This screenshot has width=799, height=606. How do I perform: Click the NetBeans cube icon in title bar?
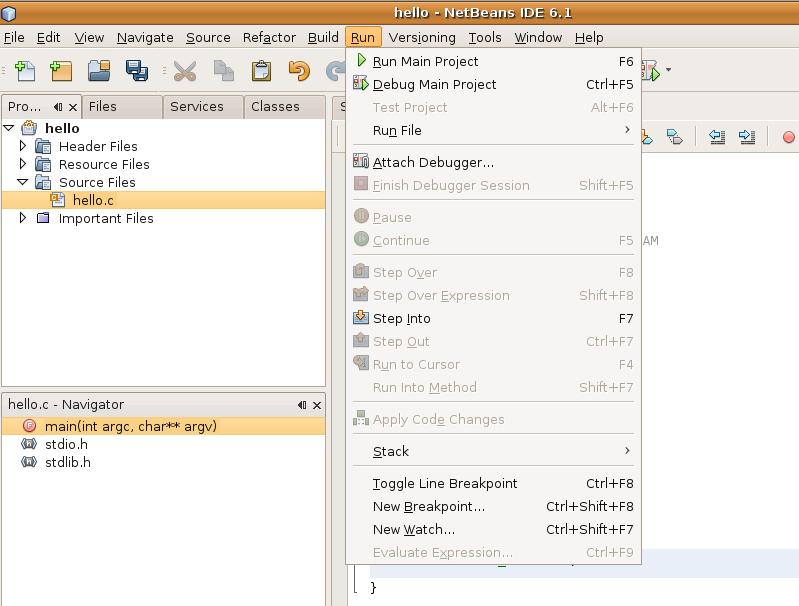9,13
